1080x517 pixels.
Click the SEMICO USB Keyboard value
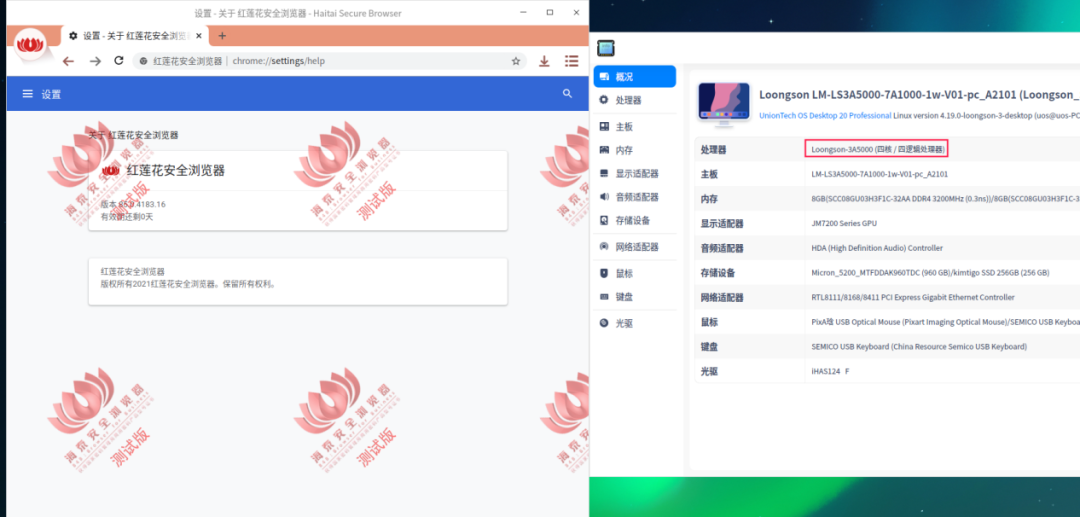click(919, 347)
